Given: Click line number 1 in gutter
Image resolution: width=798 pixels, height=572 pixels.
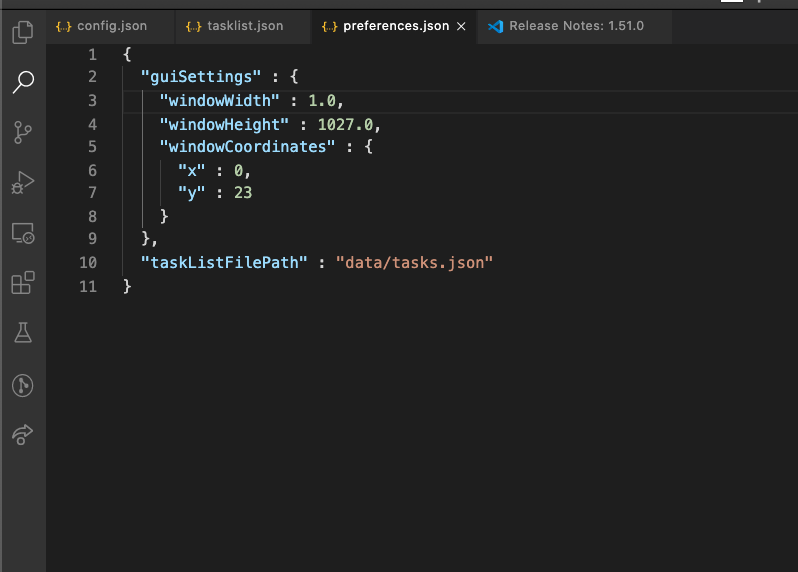Looking at the screenshot, I should 92,54.
